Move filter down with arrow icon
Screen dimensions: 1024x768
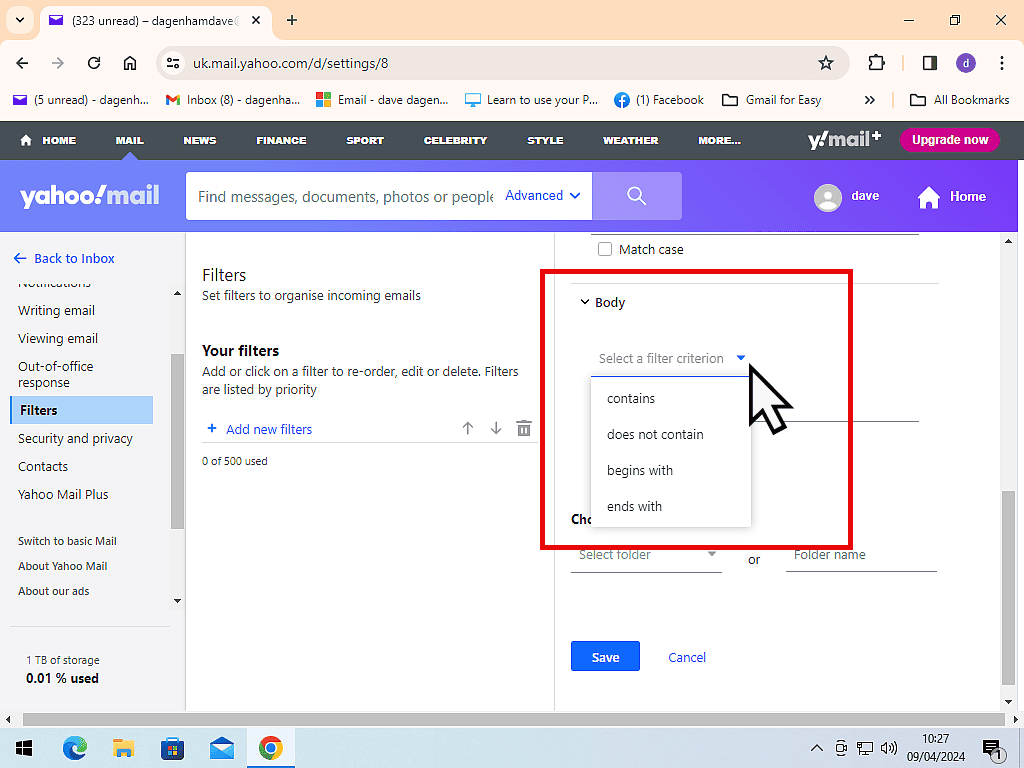click(495, 428)
